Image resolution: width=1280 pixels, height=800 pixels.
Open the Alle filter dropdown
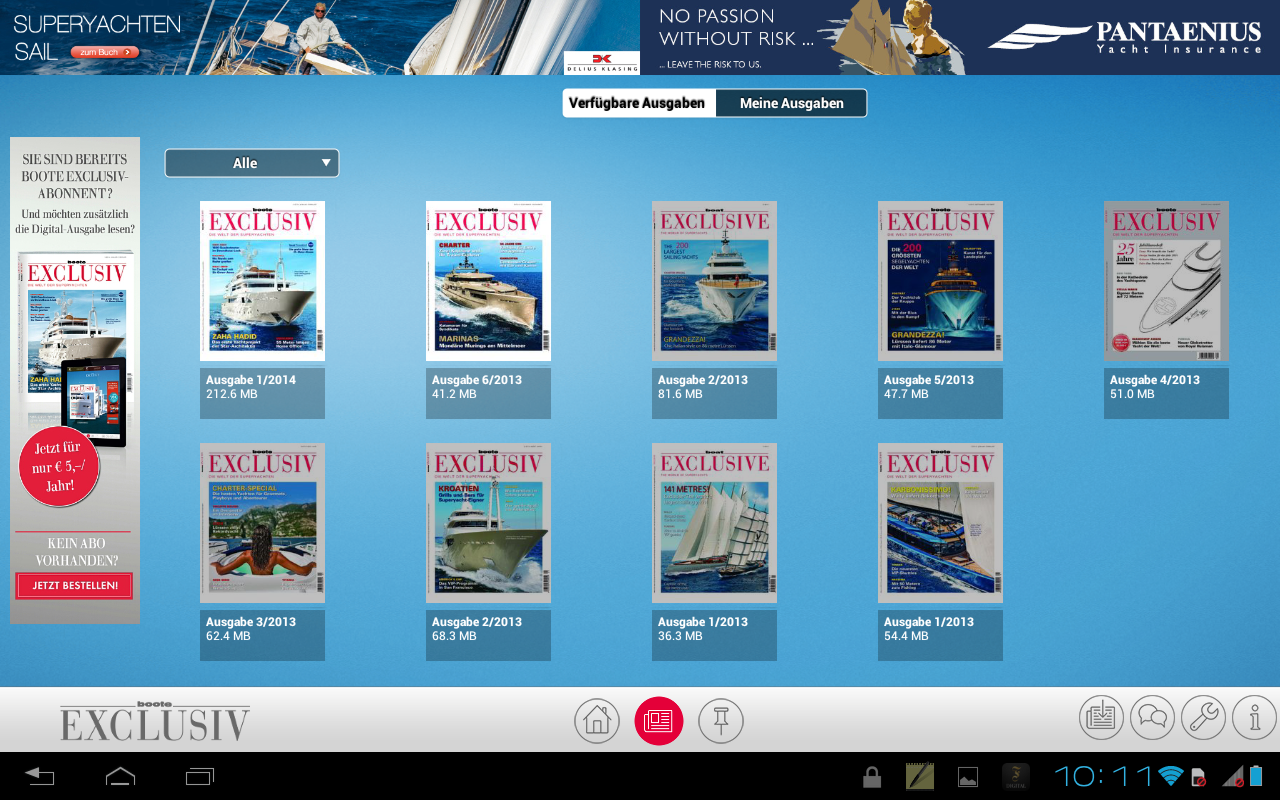tap(252, 163)
